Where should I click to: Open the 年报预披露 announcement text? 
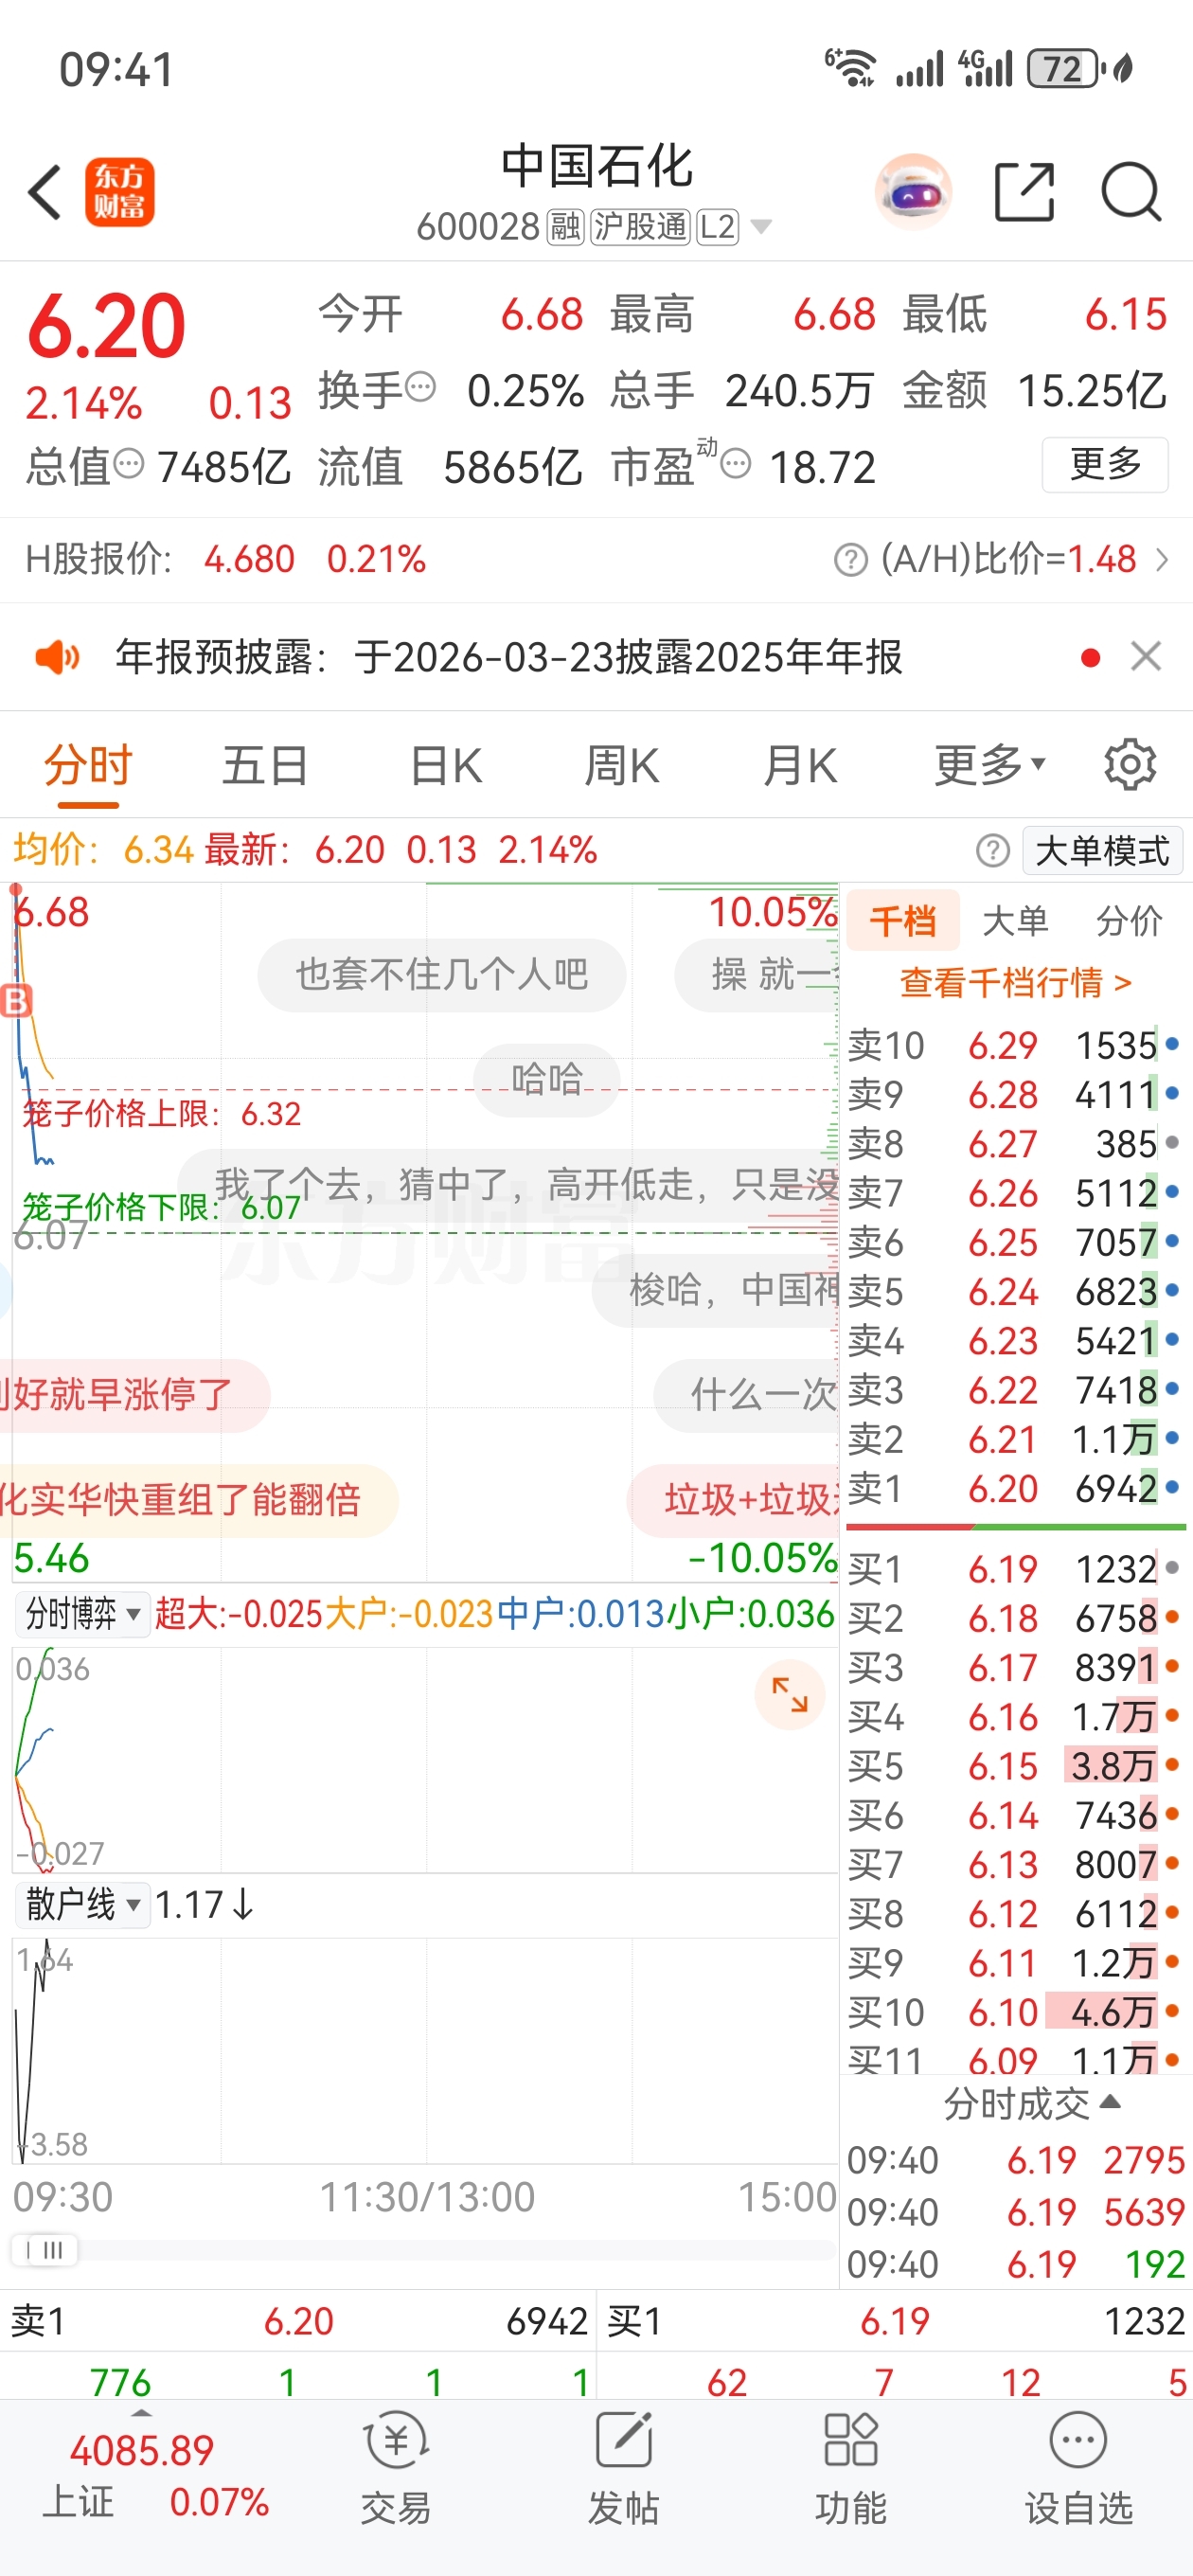point(509,657)
